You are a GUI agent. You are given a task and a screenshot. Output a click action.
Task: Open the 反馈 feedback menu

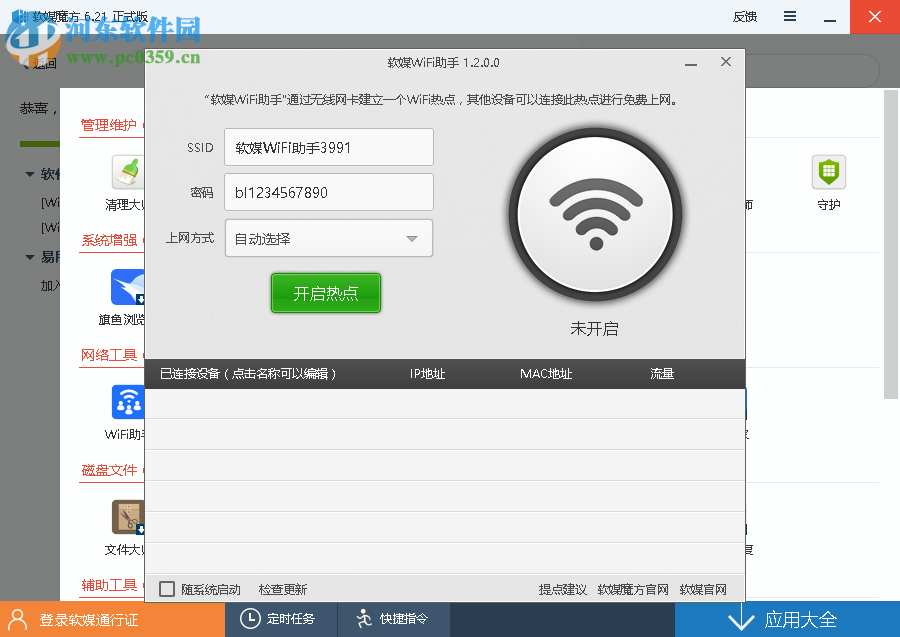point(744,16)
